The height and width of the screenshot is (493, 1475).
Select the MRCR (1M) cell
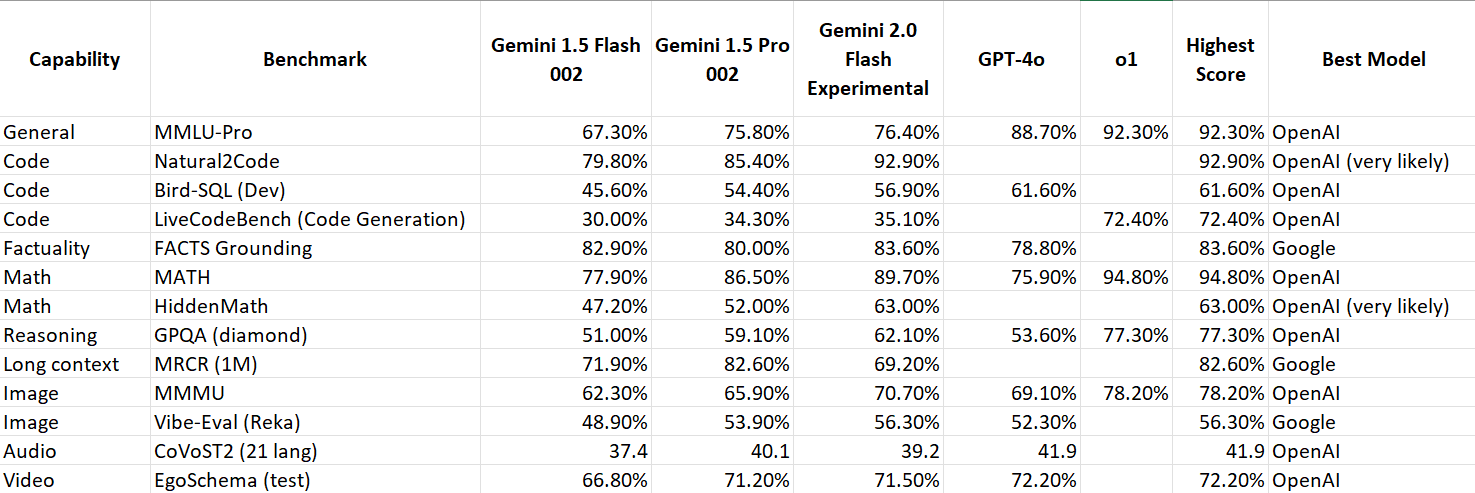[315, 364]
